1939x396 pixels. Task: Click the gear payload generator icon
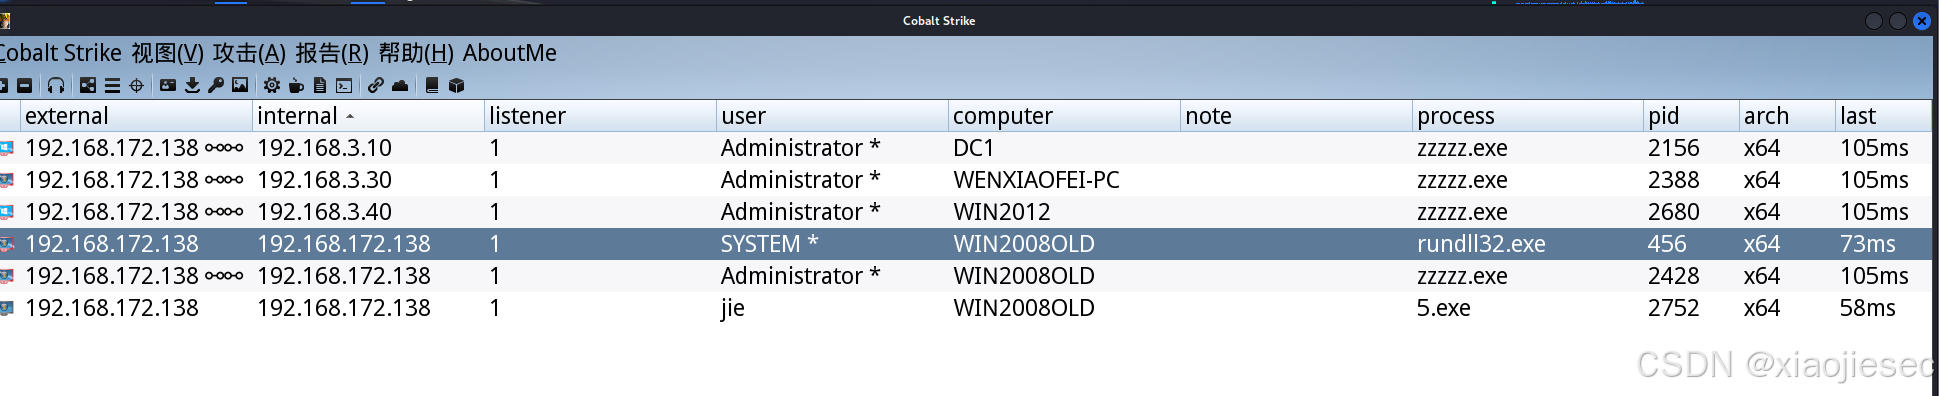[x=272, y=85]
